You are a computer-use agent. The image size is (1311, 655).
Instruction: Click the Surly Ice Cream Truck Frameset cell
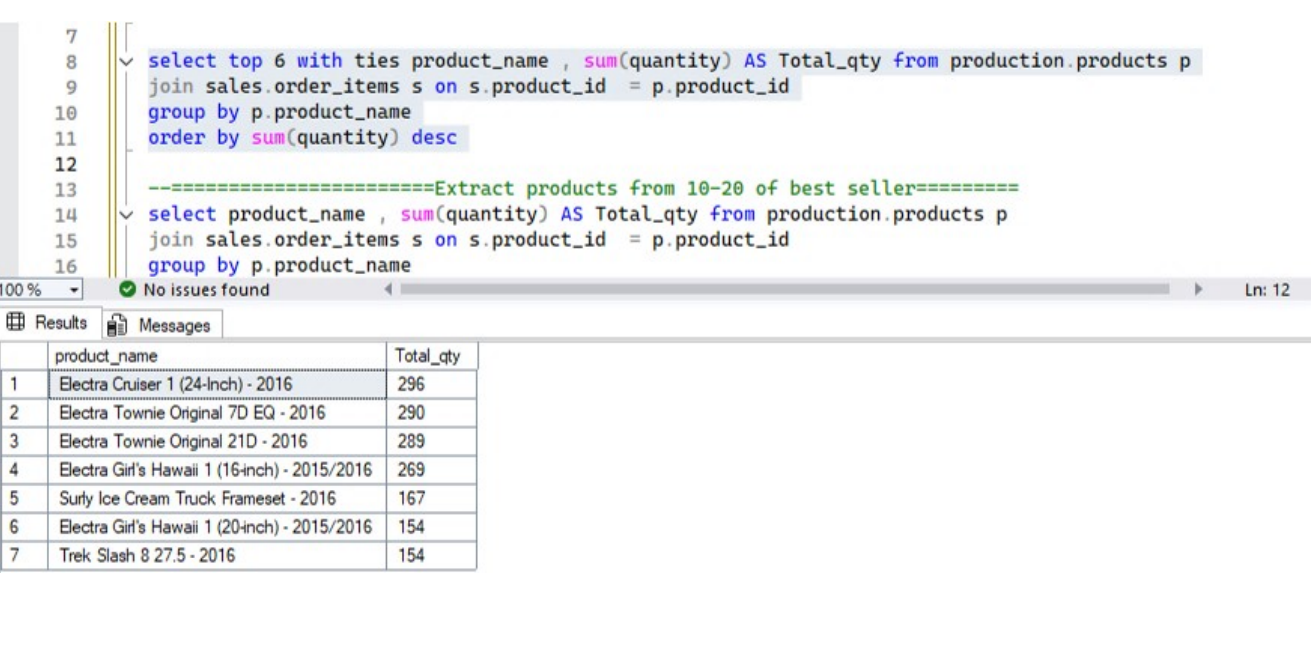pyautogui.click(x=216, y=498)
